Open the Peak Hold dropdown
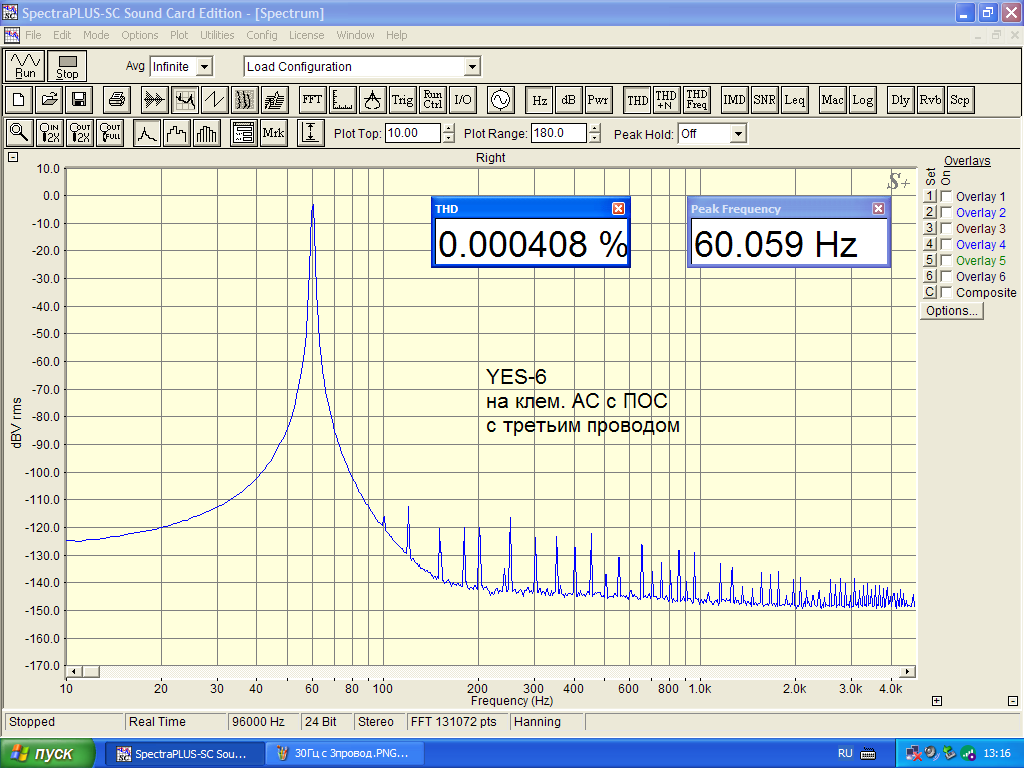This screenshot has width=1024, height=768. (738, 134)
